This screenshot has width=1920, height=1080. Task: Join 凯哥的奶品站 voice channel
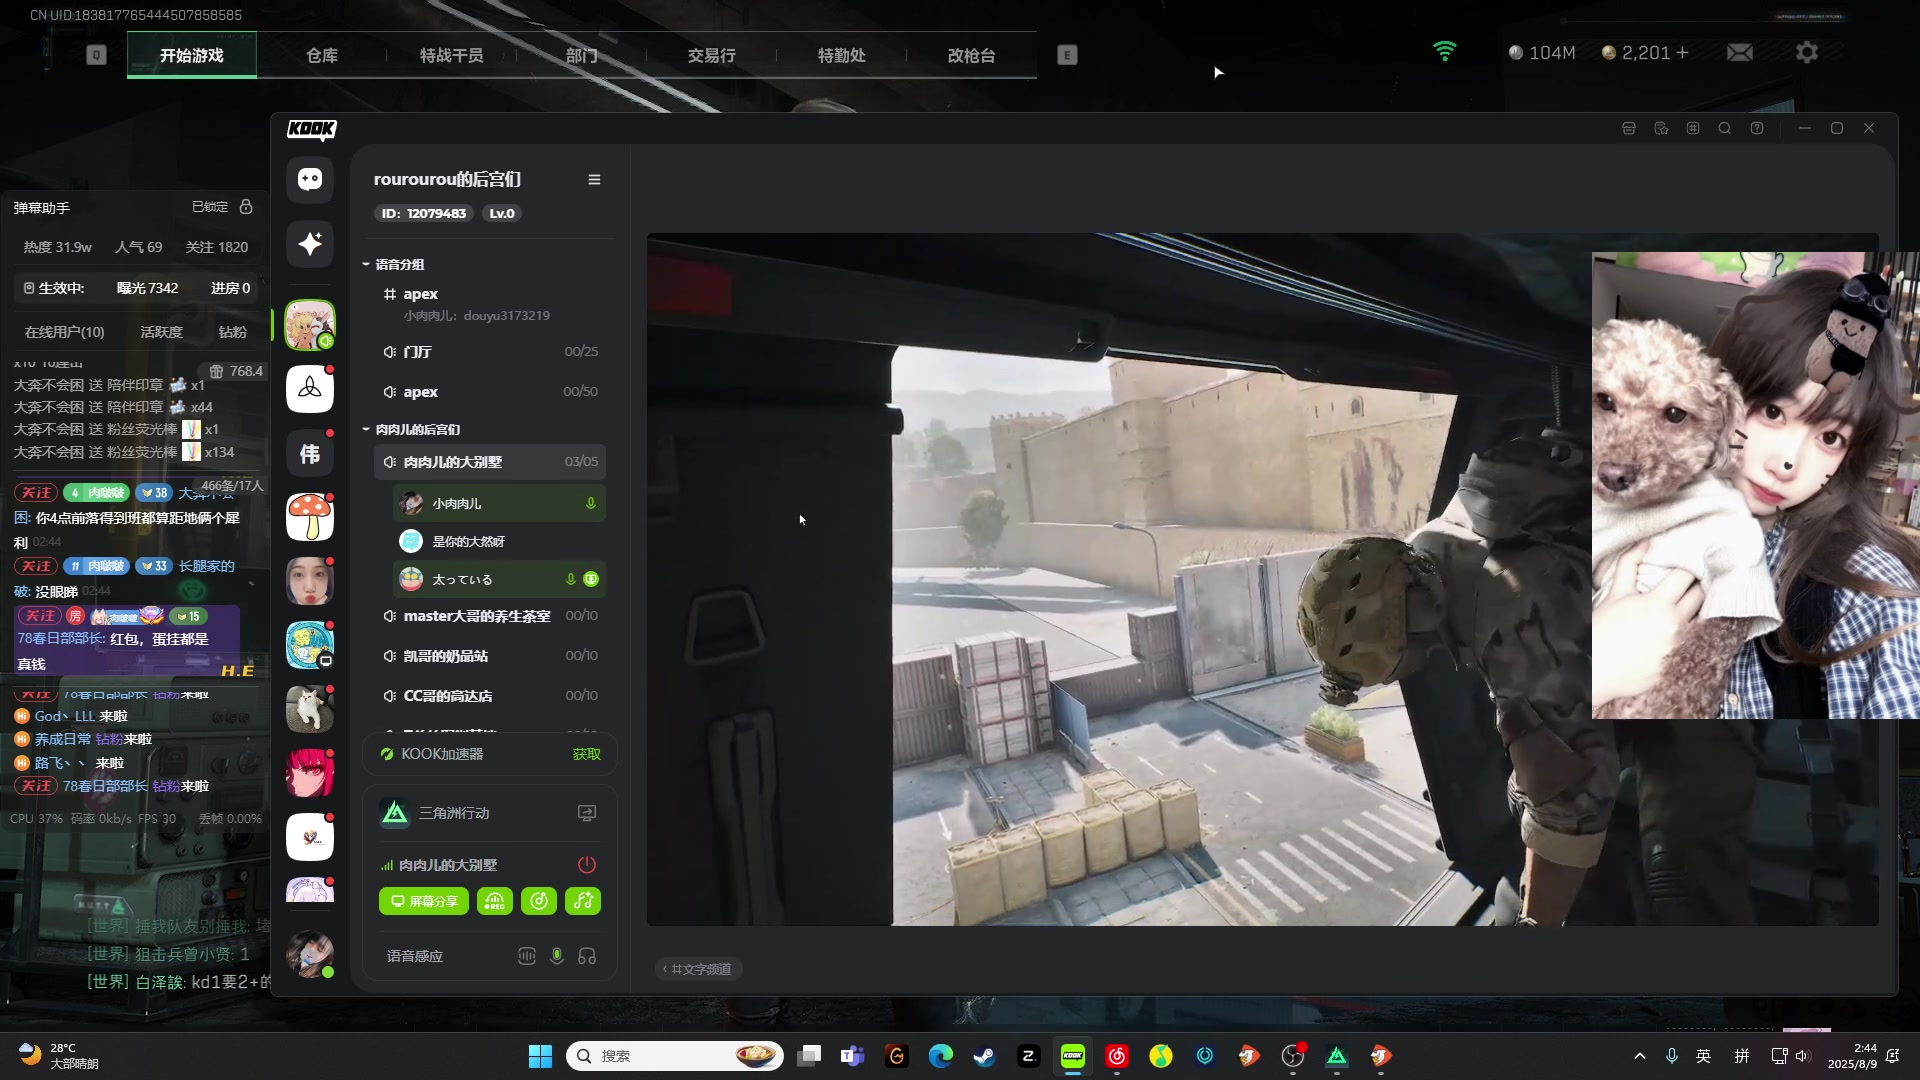(490, 656)
